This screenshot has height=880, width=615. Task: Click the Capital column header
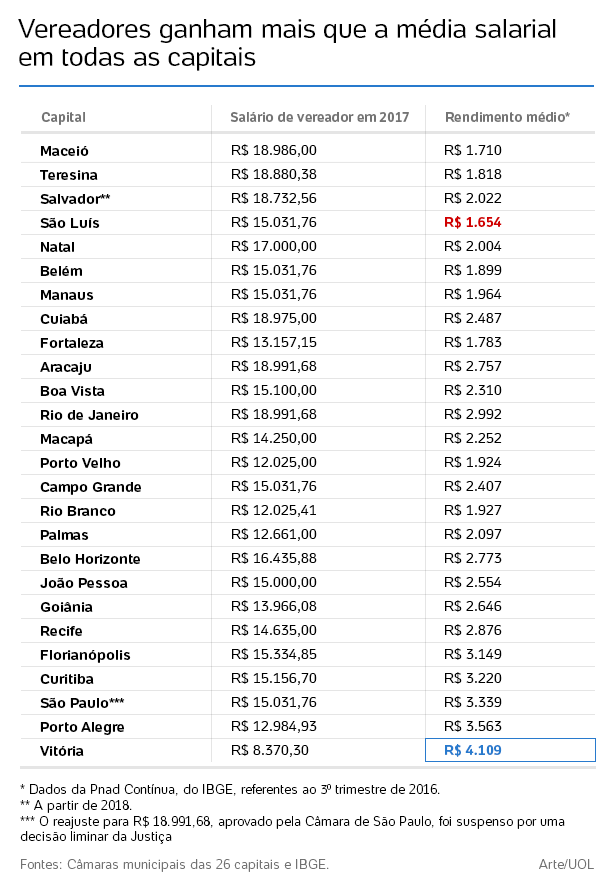click(x=63, y=118)
